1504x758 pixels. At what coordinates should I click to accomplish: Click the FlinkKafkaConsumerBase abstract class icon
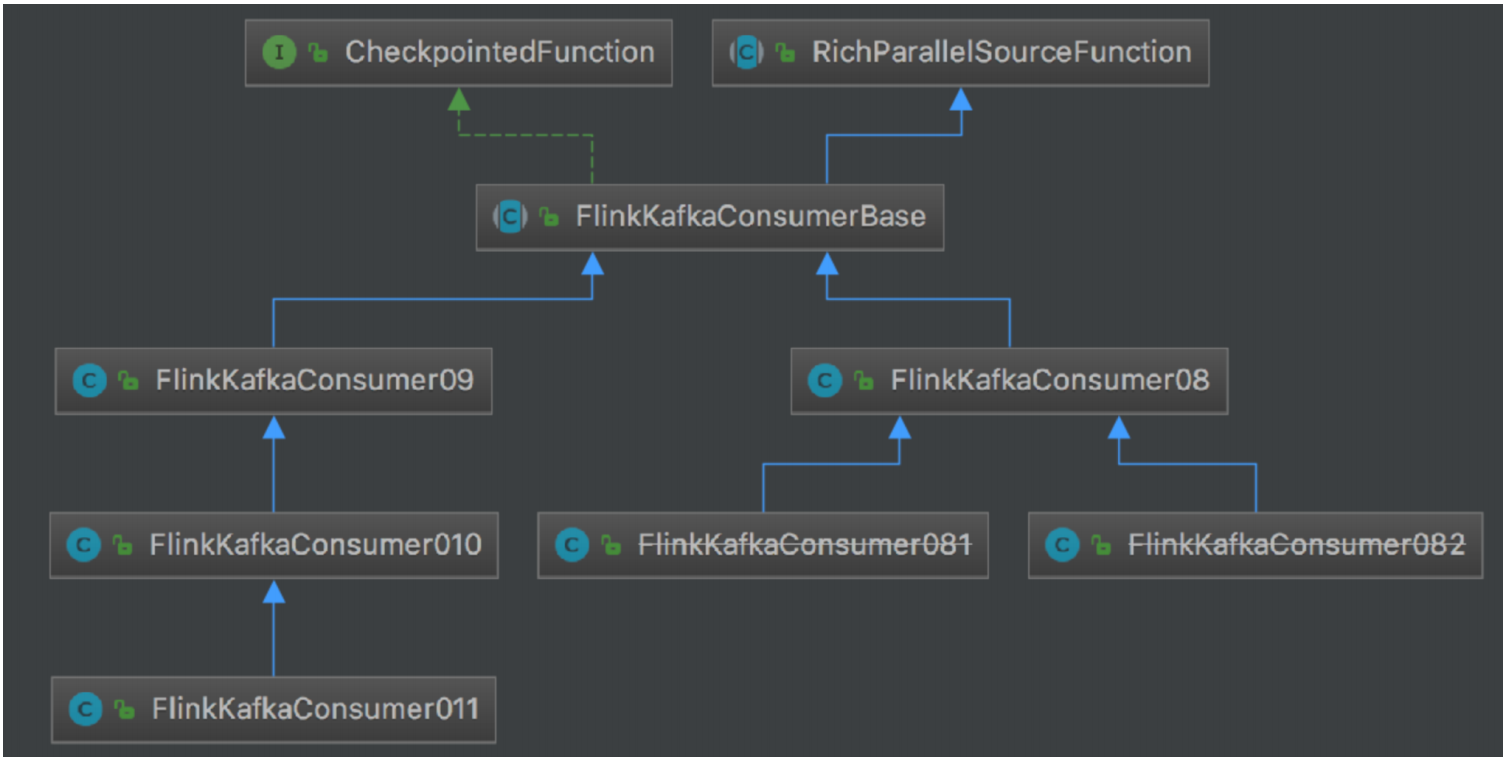(510, 216)
